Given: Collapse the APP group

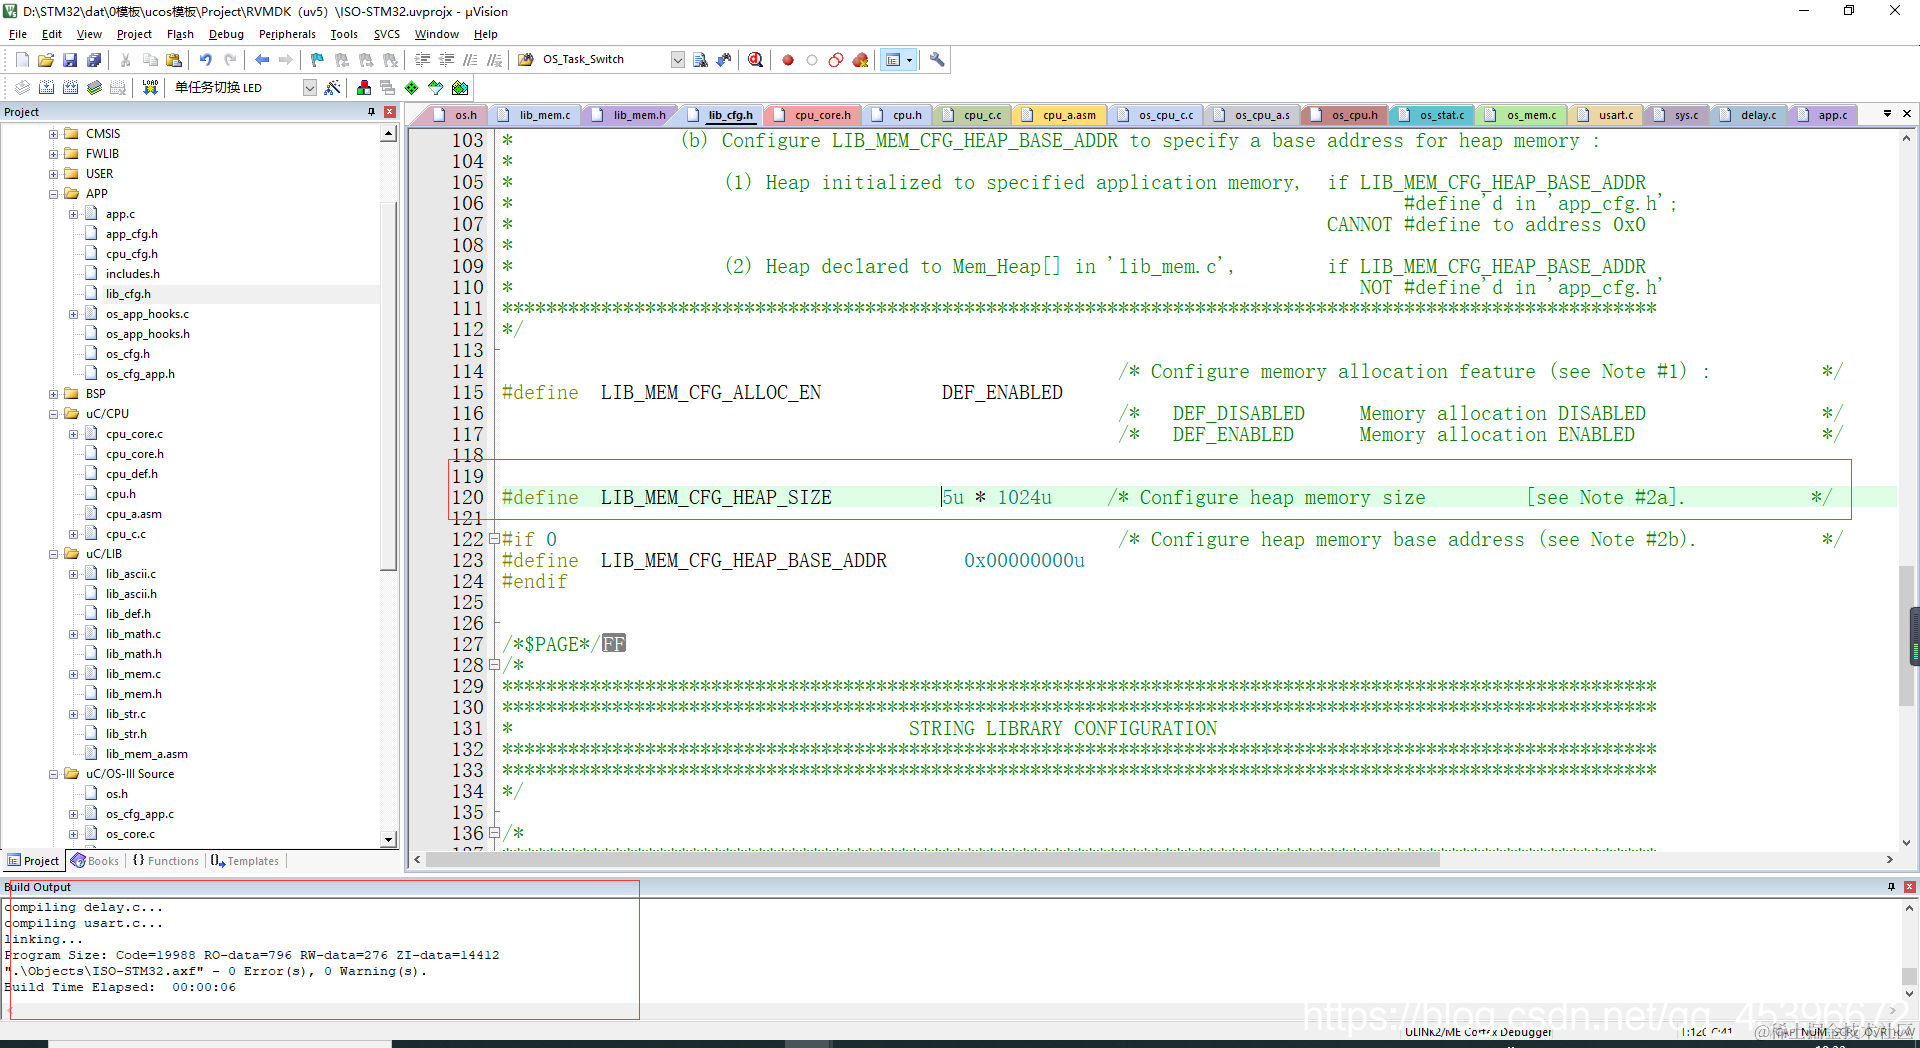Looking at the screenshot, I should pyautogui.click(x=54, y=194).
